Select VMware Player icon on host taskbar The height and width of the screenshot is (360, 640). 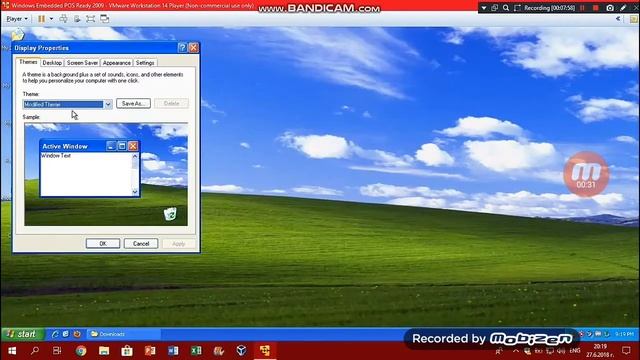coord(265,351)
